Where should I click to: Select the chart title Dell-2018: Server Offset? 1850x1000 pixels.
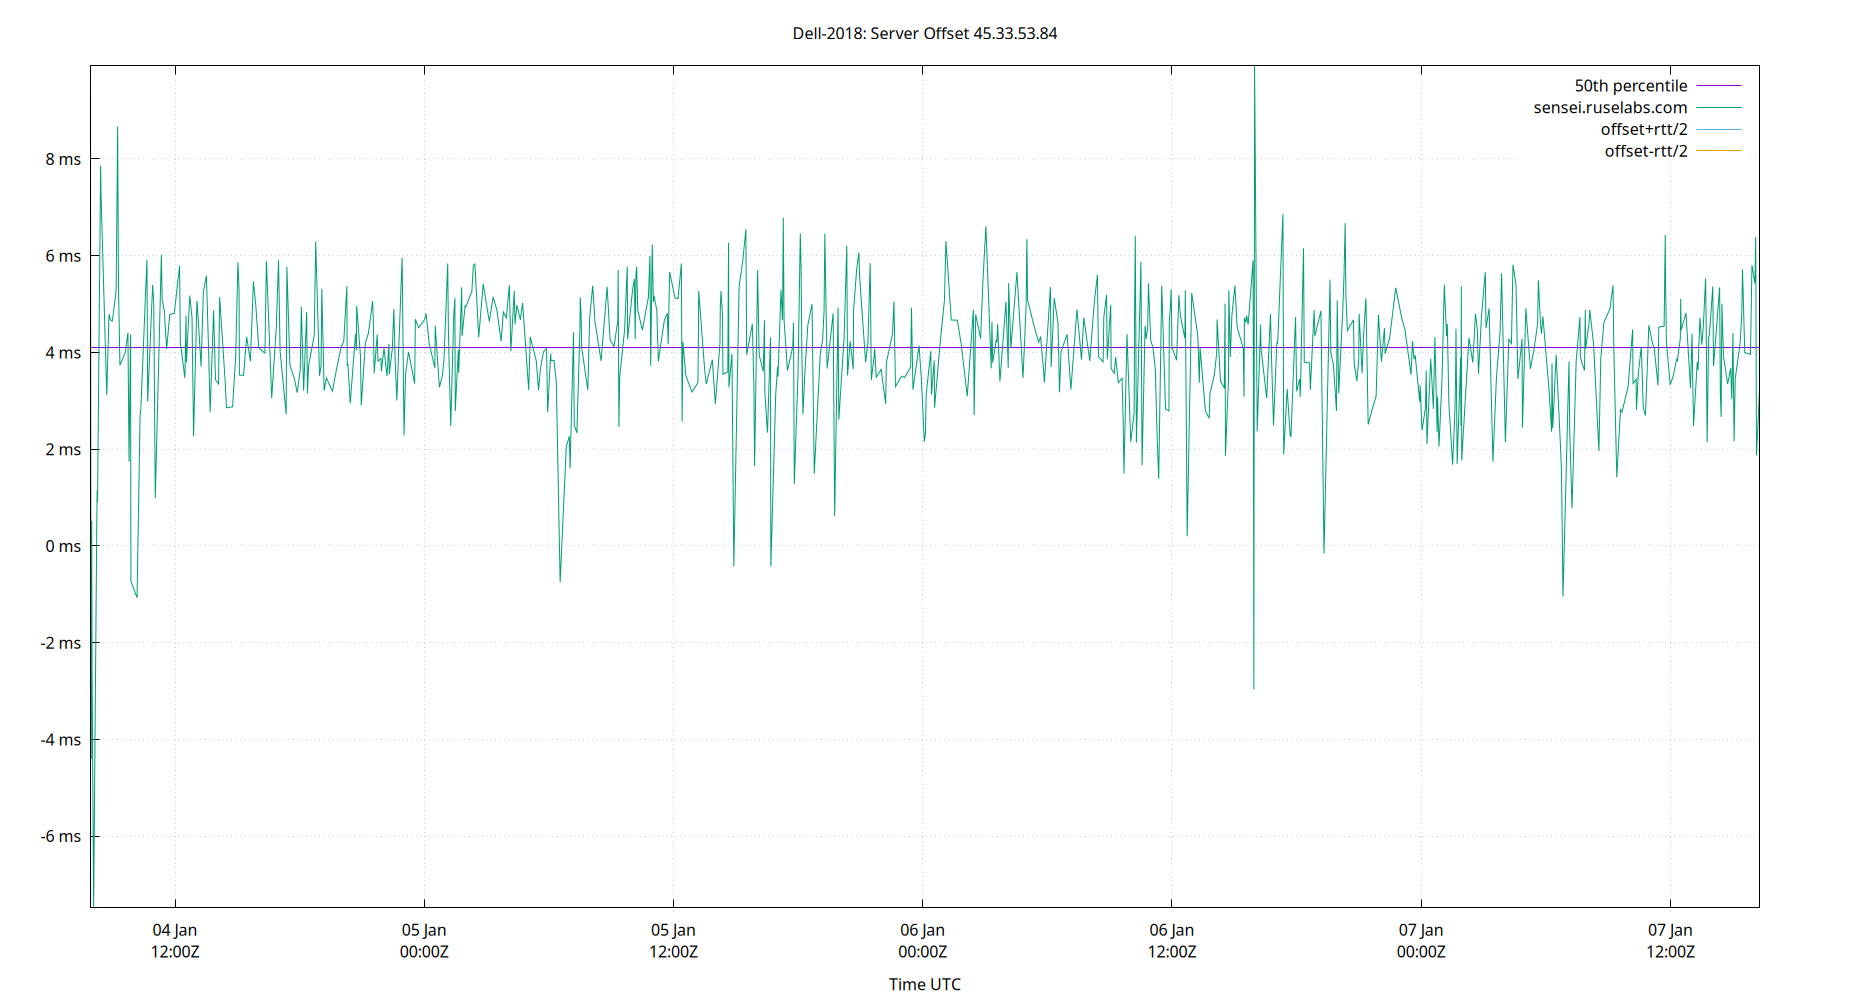tap(880, 33)
